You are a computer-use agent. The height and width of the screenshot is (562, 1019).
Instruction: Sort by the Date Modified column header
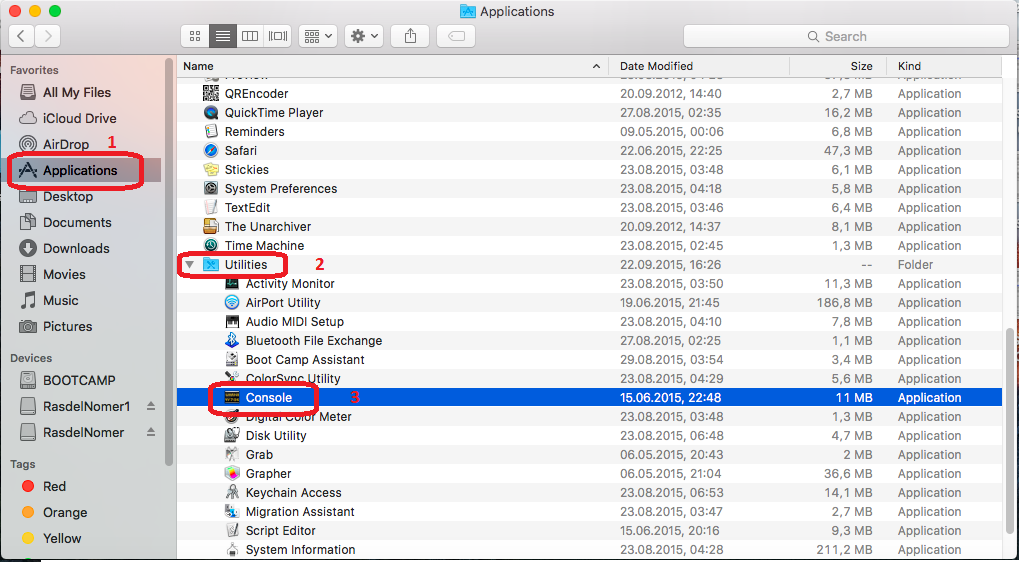[x=699, y=66]
